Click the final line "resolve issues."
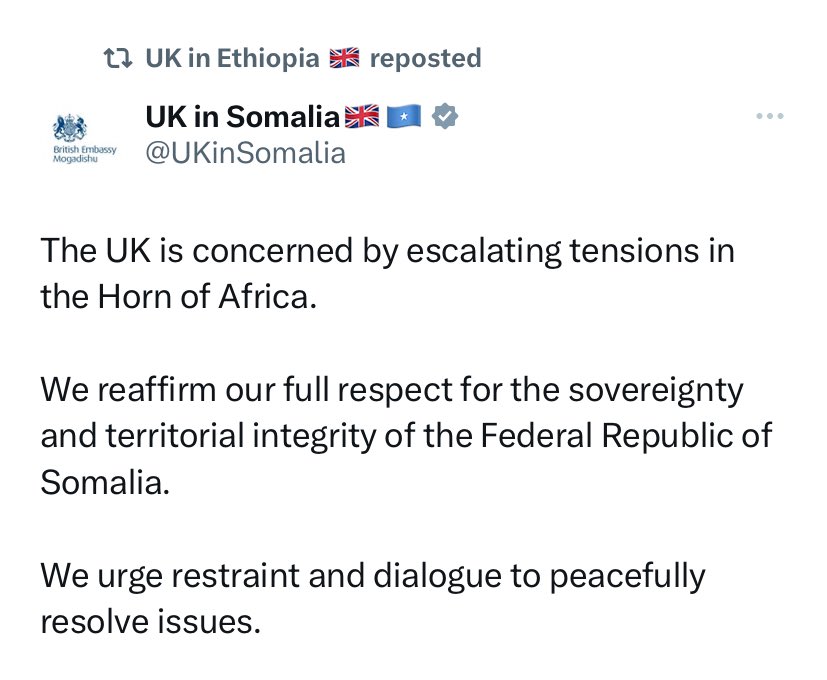Screen dimensions: 827x680 150,621
